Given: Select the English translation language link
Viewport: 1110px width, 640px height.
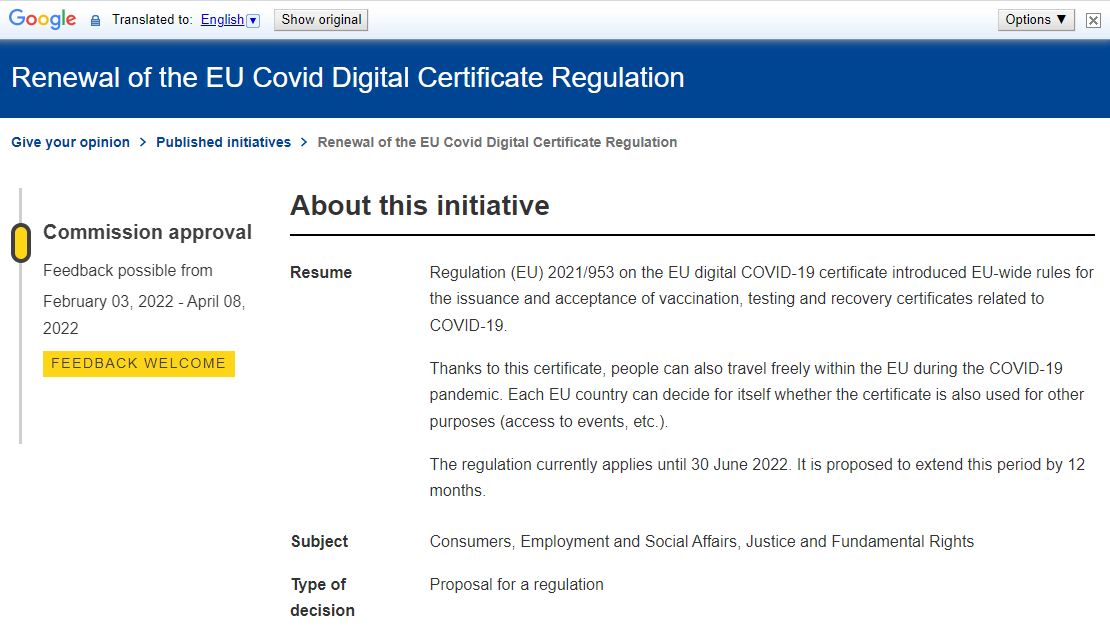Looking at the screenshot, I should coord(222,20).
